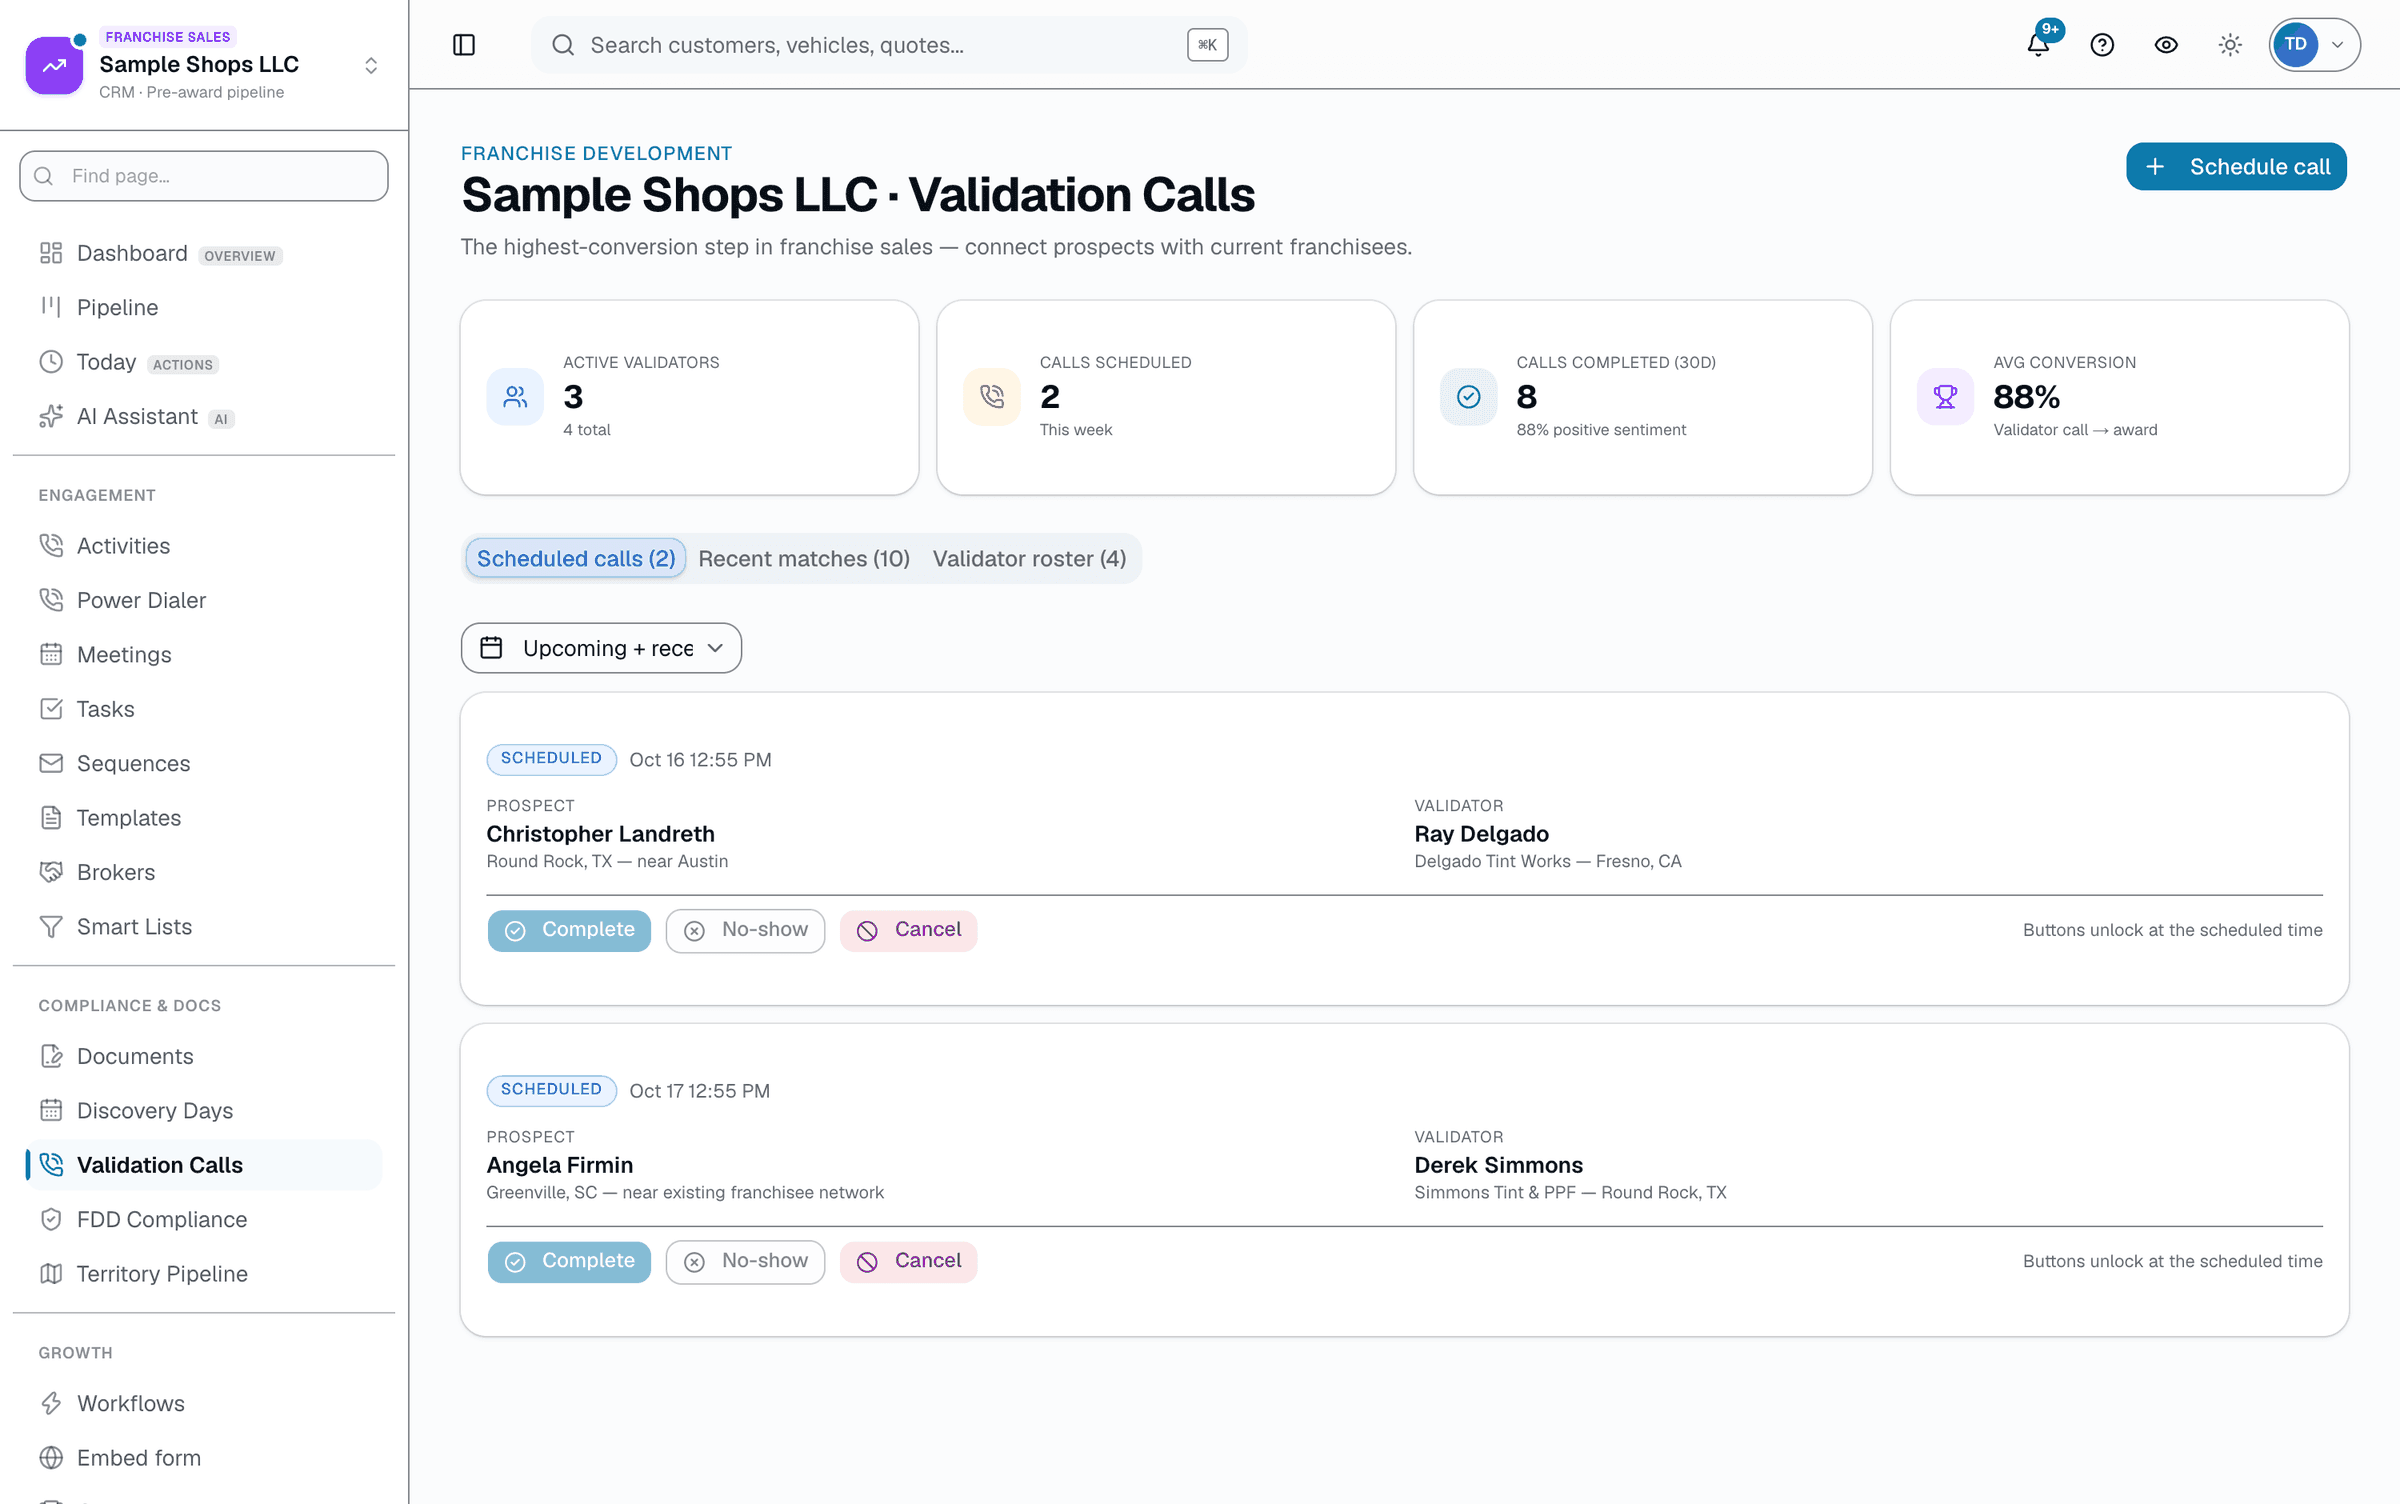Image resolution: width=2400 pixels, height=1504 pixels.
Task: Open Discovery Days in sidebar
Action: point(204,1111)
